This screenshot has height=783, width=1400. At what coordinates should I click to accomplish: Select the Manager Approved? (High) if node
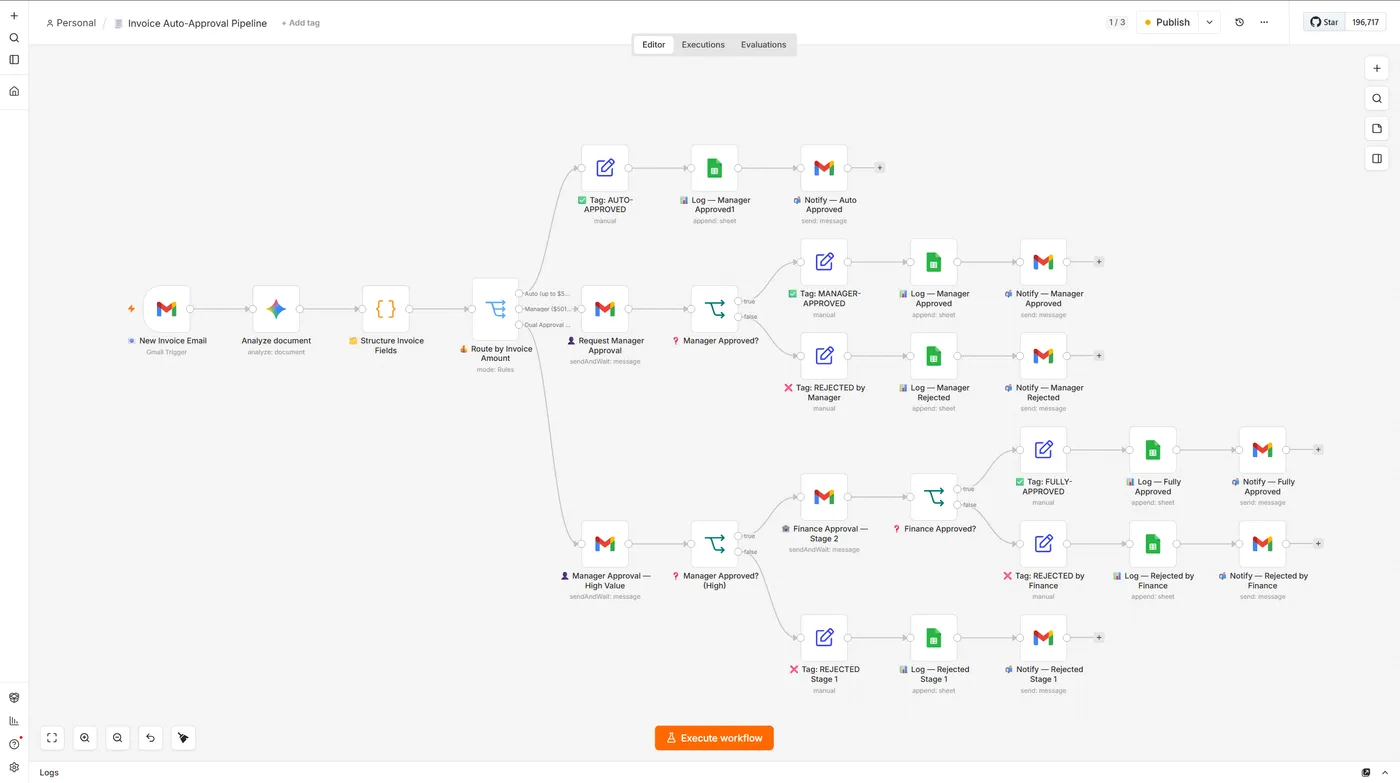[714, 544]
